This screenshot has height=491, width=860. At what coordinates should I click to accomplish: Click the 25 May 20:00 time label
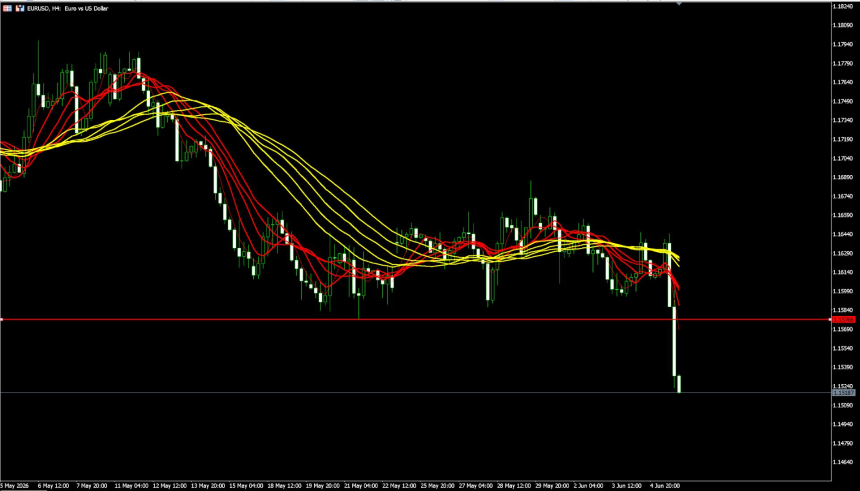[438, 486]
